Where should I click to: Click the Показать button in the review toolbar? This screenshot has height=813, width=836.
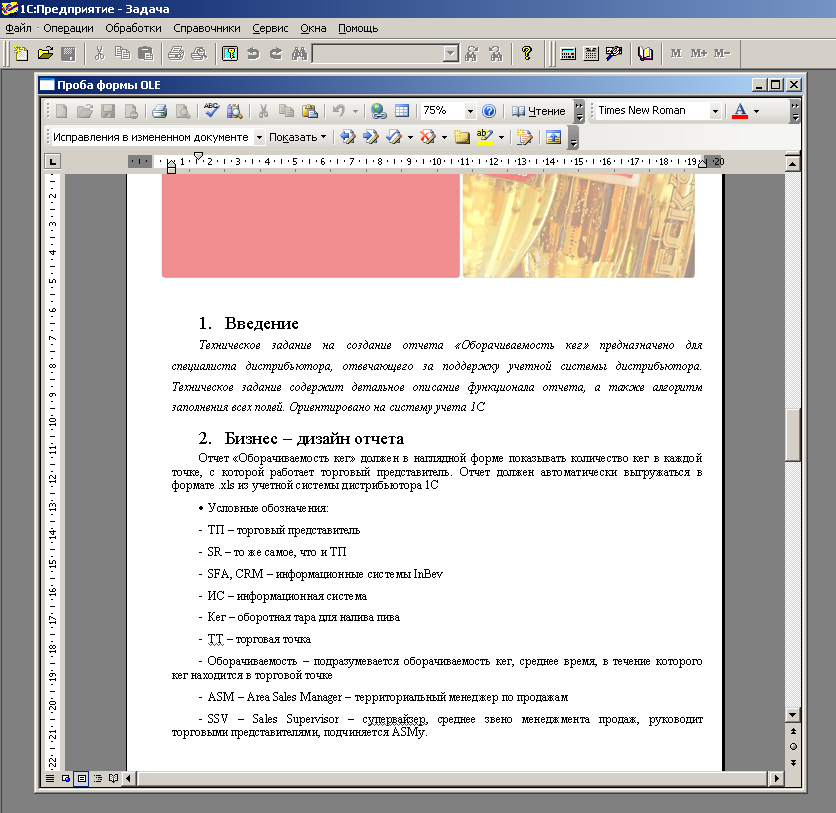[x=297, y=137]
